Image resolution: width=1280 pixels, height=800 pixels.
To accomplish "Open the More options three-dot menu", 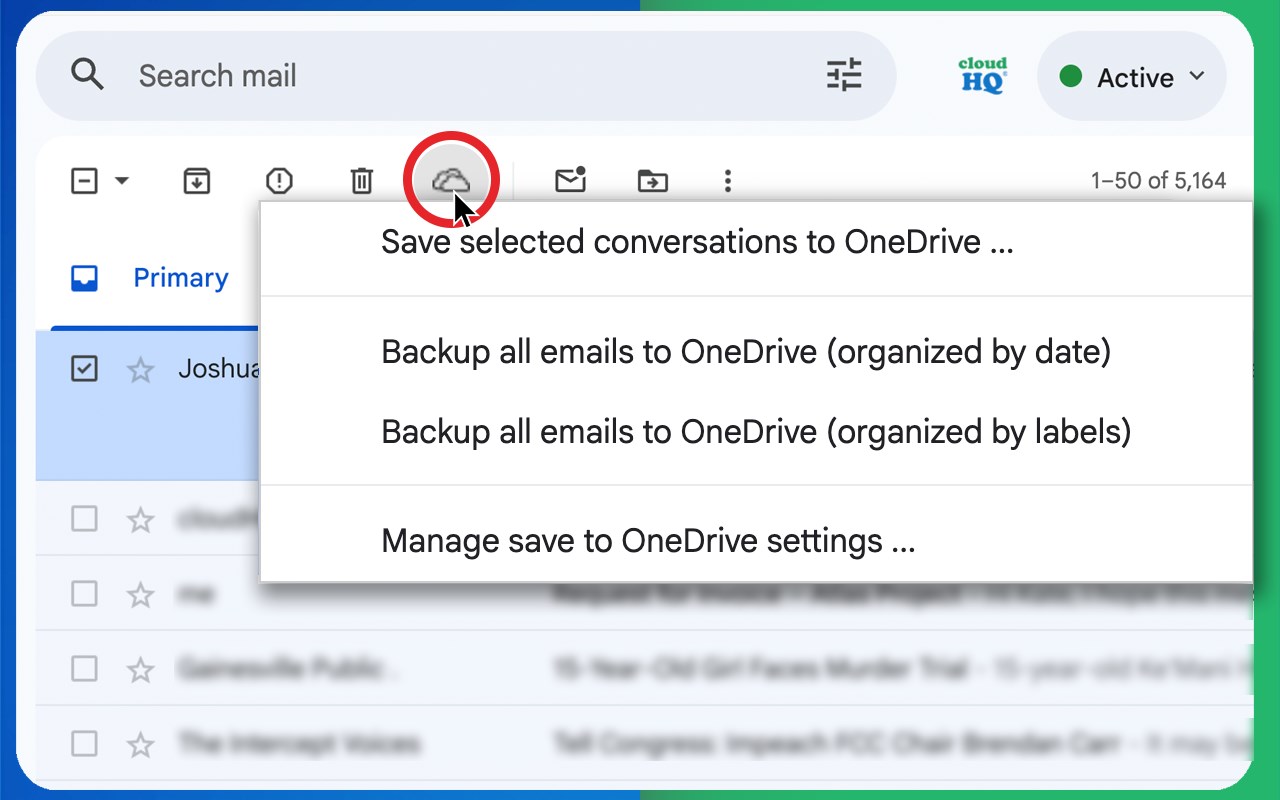I will tap(728, 181).
